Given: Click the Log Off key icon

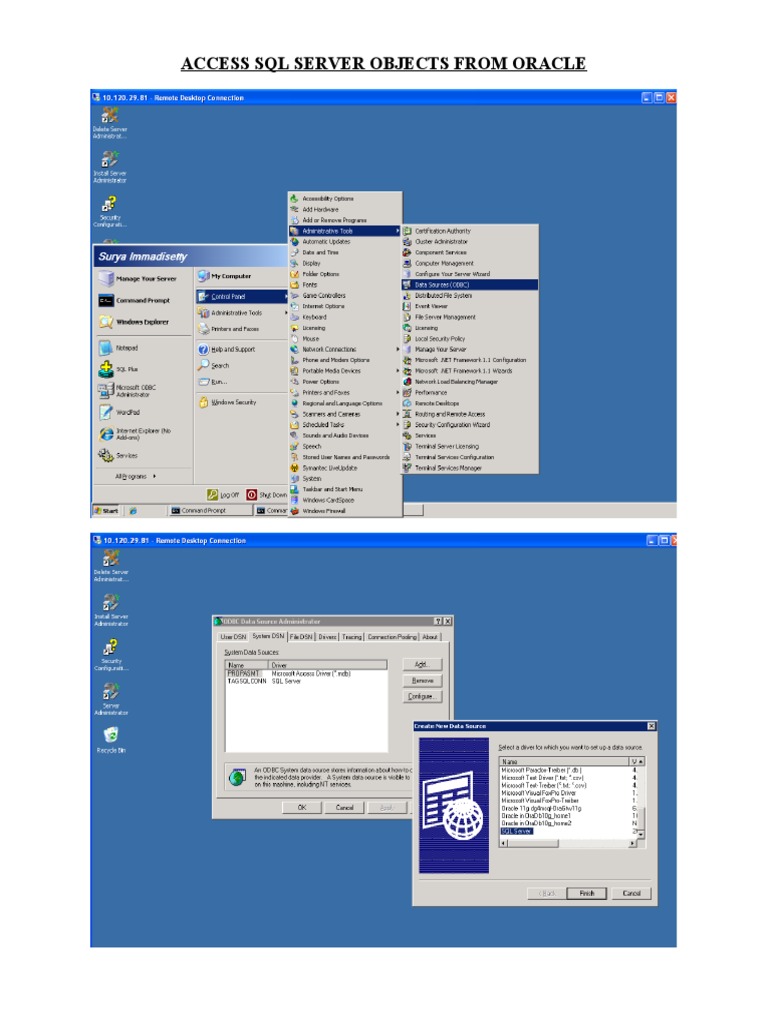Looking at the screenshot, I should (212, 495).
